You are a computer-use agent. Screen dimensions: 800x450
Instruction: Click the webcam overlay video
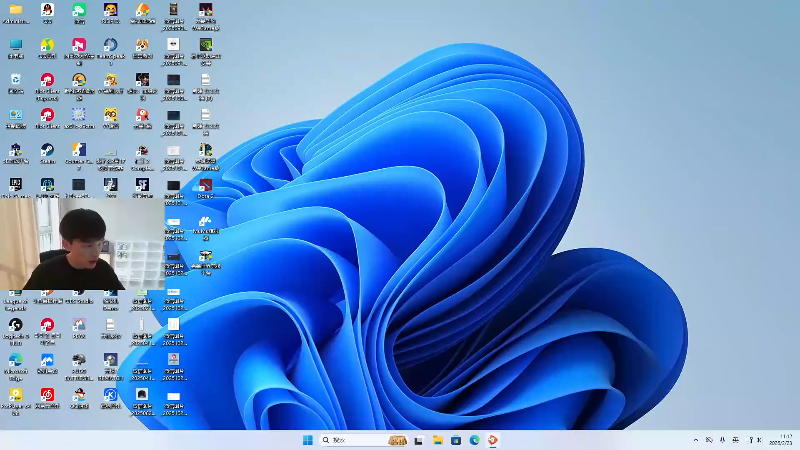pyautogui.click(x=80, y=245)
